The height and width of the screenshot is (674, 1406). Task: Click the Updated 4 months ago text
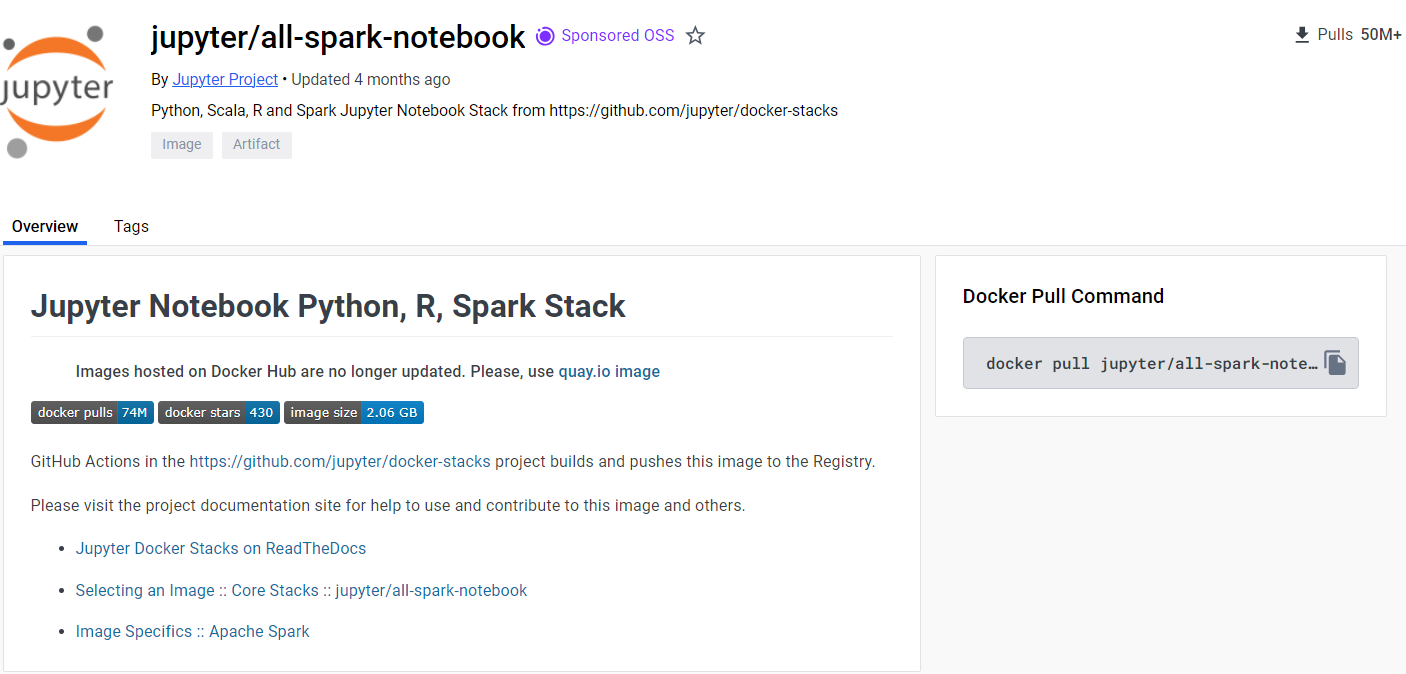371,79
